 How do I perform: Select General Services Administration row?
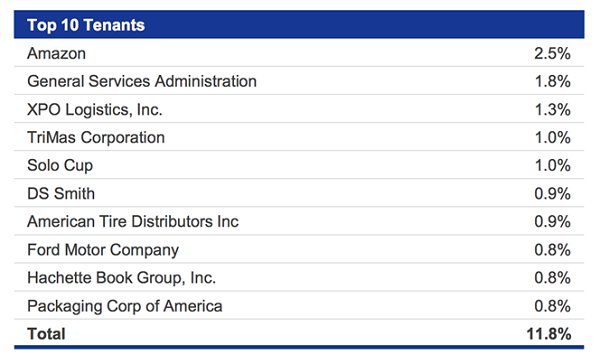coord(299,81)
